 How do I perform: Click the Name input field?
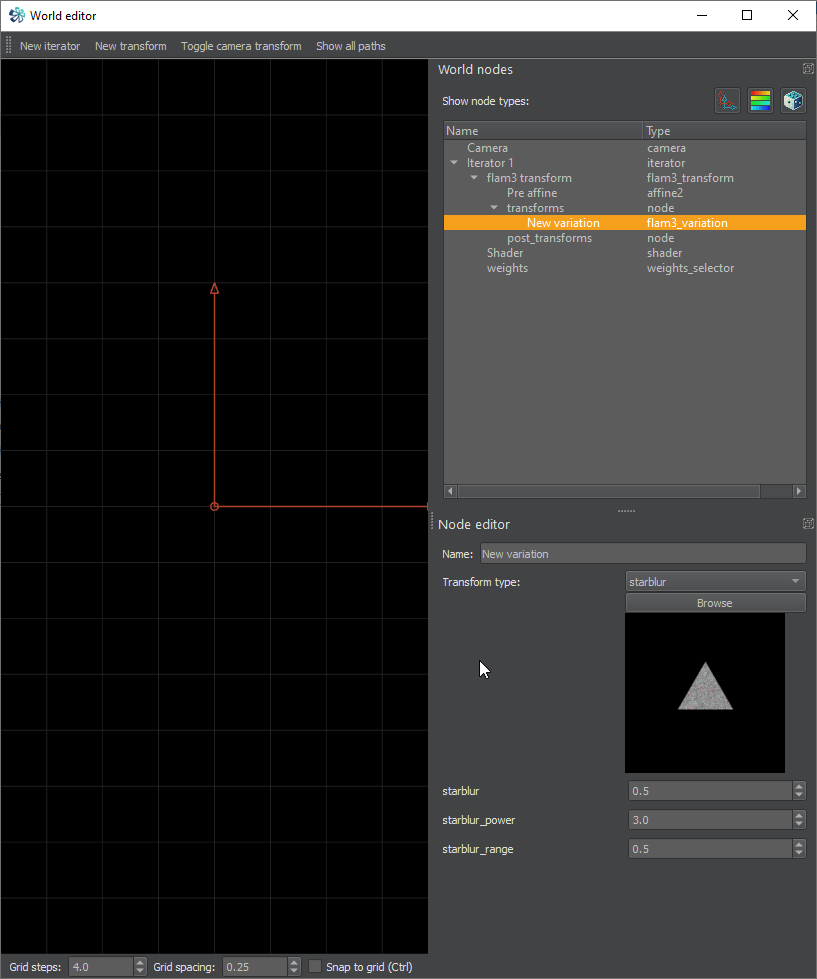click(643, 554)
